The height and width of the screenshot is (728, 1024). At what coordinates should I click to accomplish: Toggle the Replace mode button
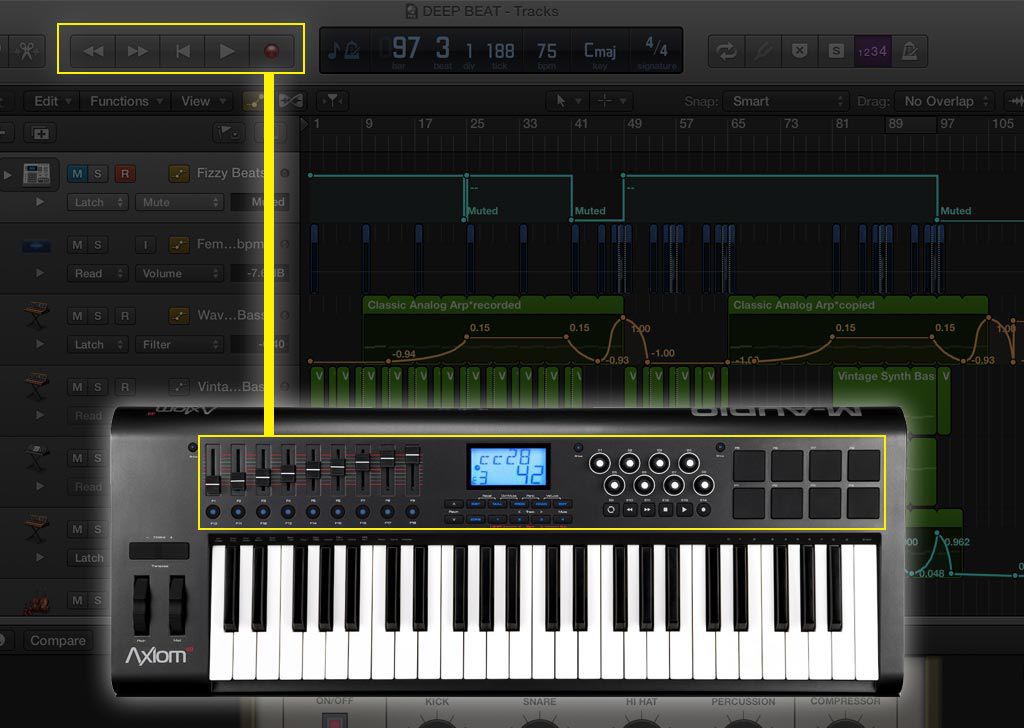799,51
